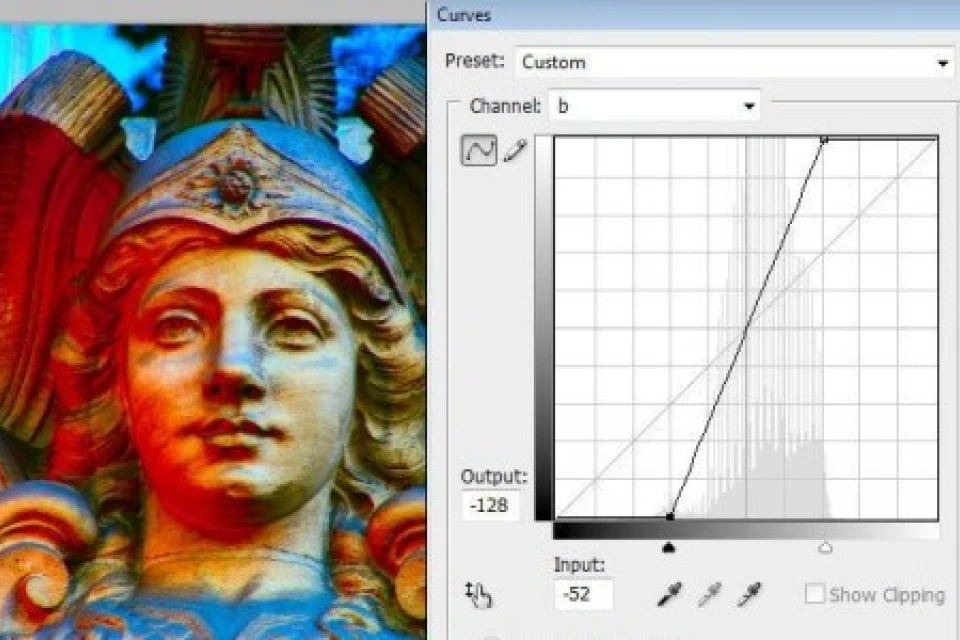This screenshot has height=640, width=960.
Task: Pick the white point eyedropper
Action: click(749, 594)
